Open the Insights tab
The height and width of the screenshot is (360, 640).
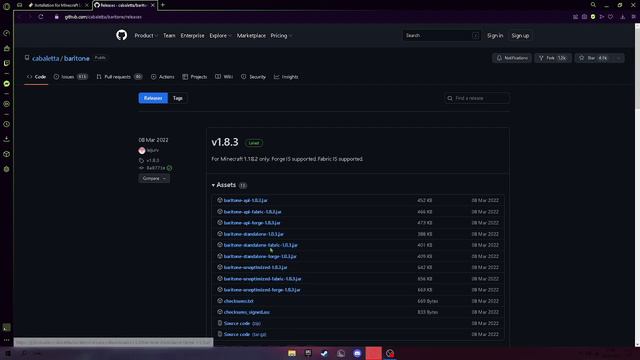click(x=286, y=77)
